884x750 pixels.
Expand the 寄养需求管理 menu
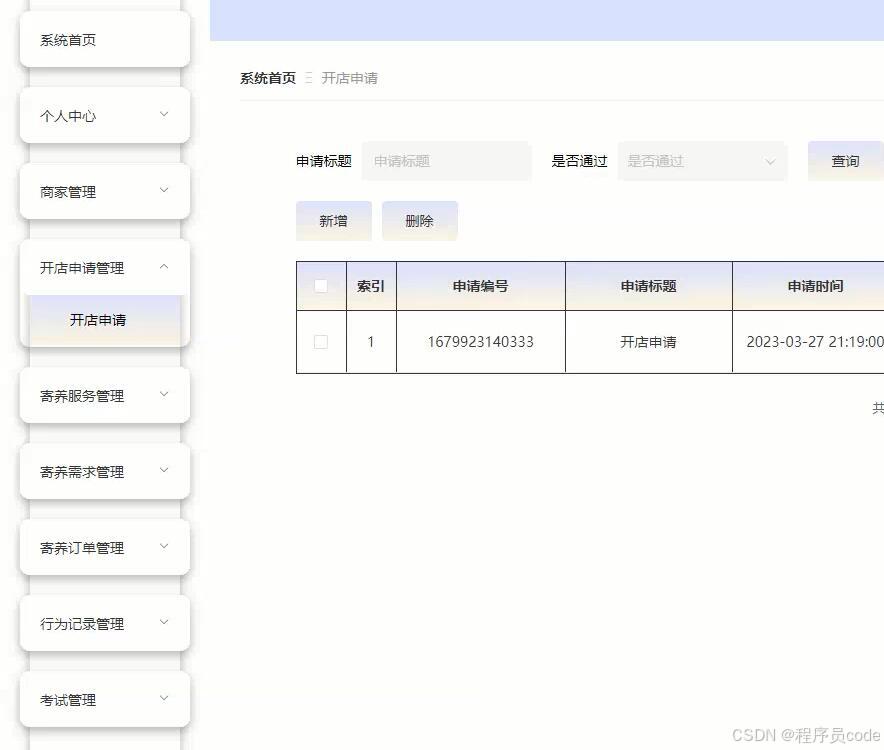click(x=104, y=471)
